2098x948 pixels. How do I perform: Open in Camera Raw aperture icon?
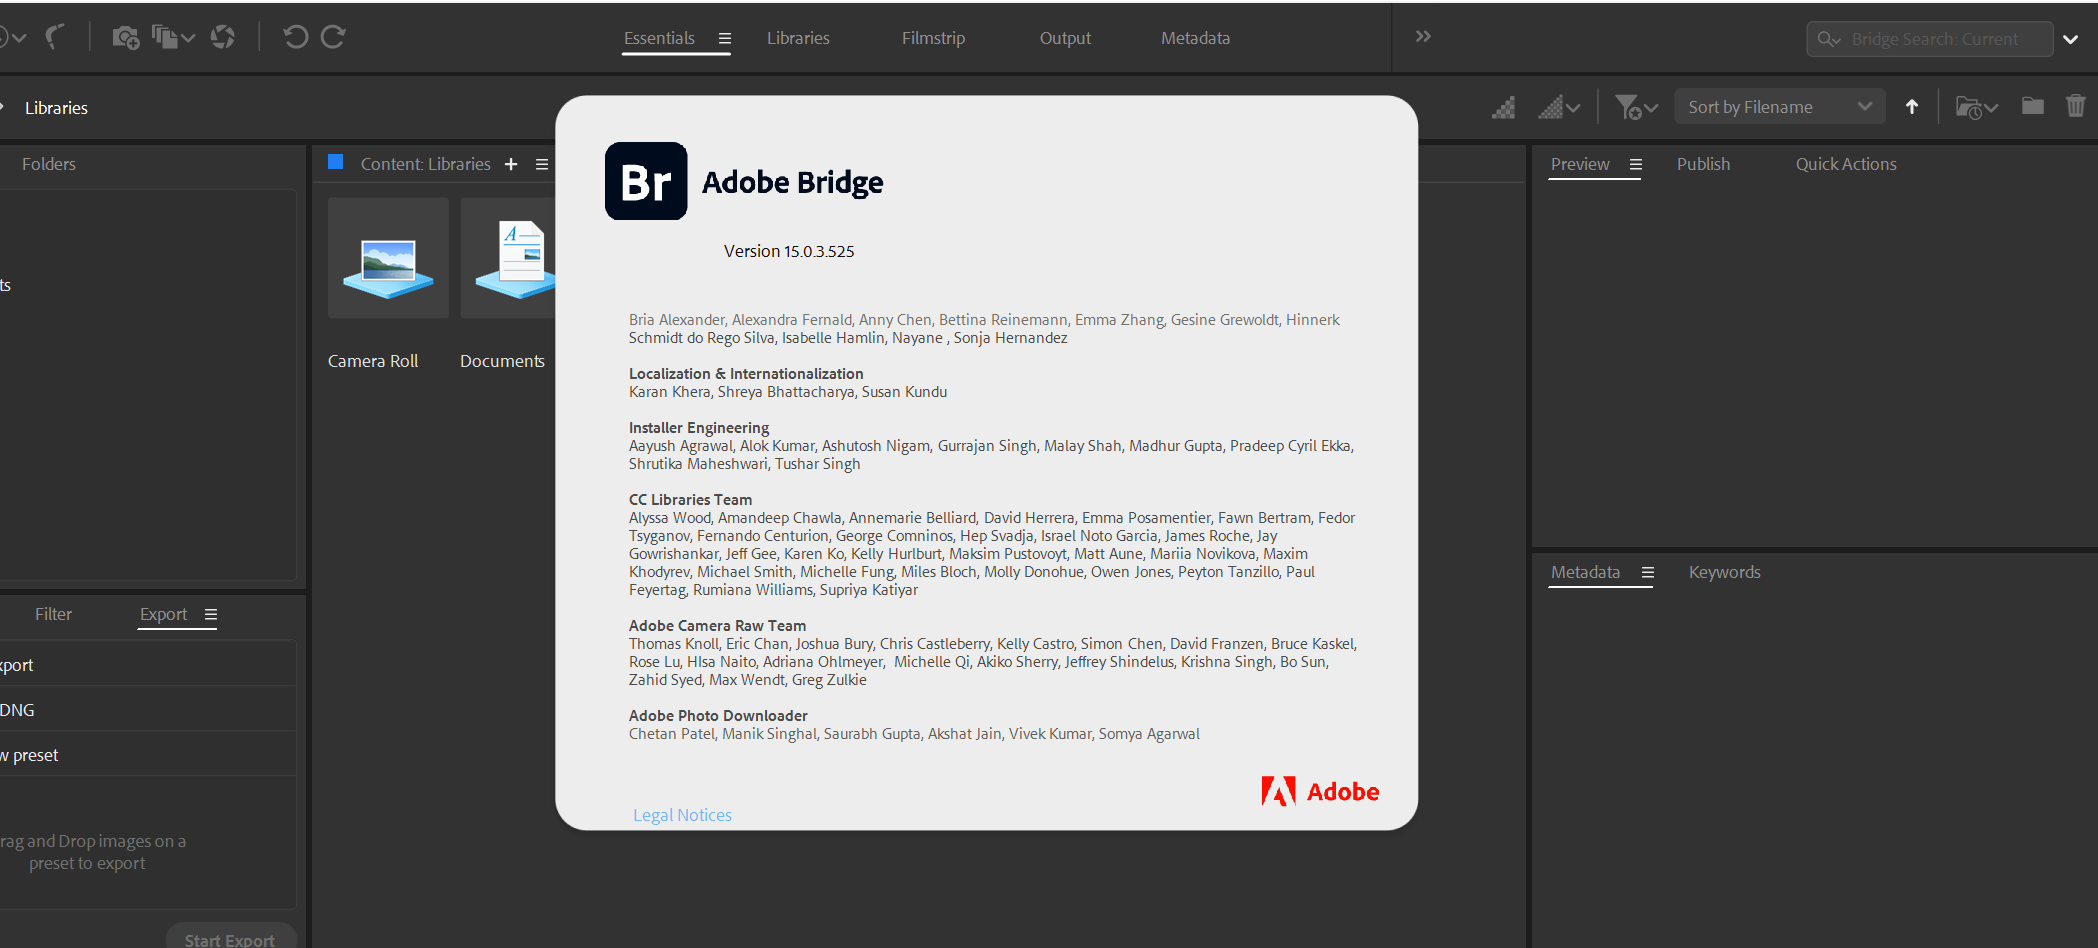click(x=223, y=37)
